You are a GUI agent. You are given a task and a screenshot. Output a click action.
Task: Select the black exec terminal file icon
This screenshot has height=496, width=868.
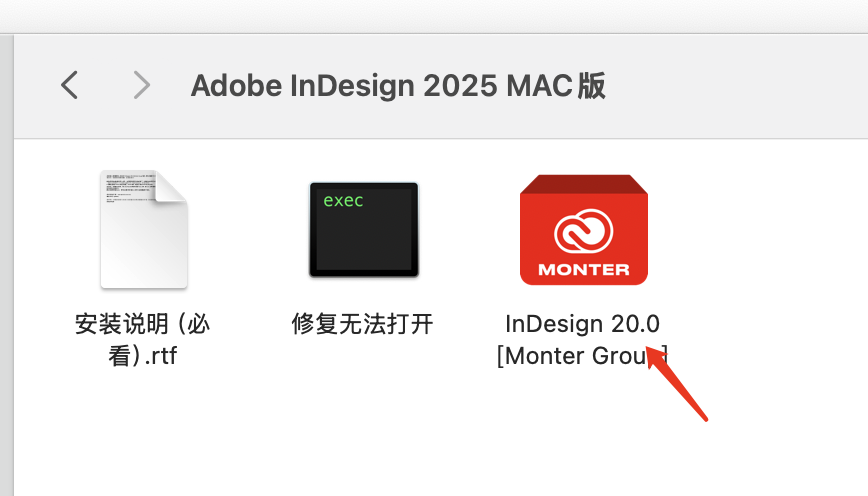click(363, 229)
